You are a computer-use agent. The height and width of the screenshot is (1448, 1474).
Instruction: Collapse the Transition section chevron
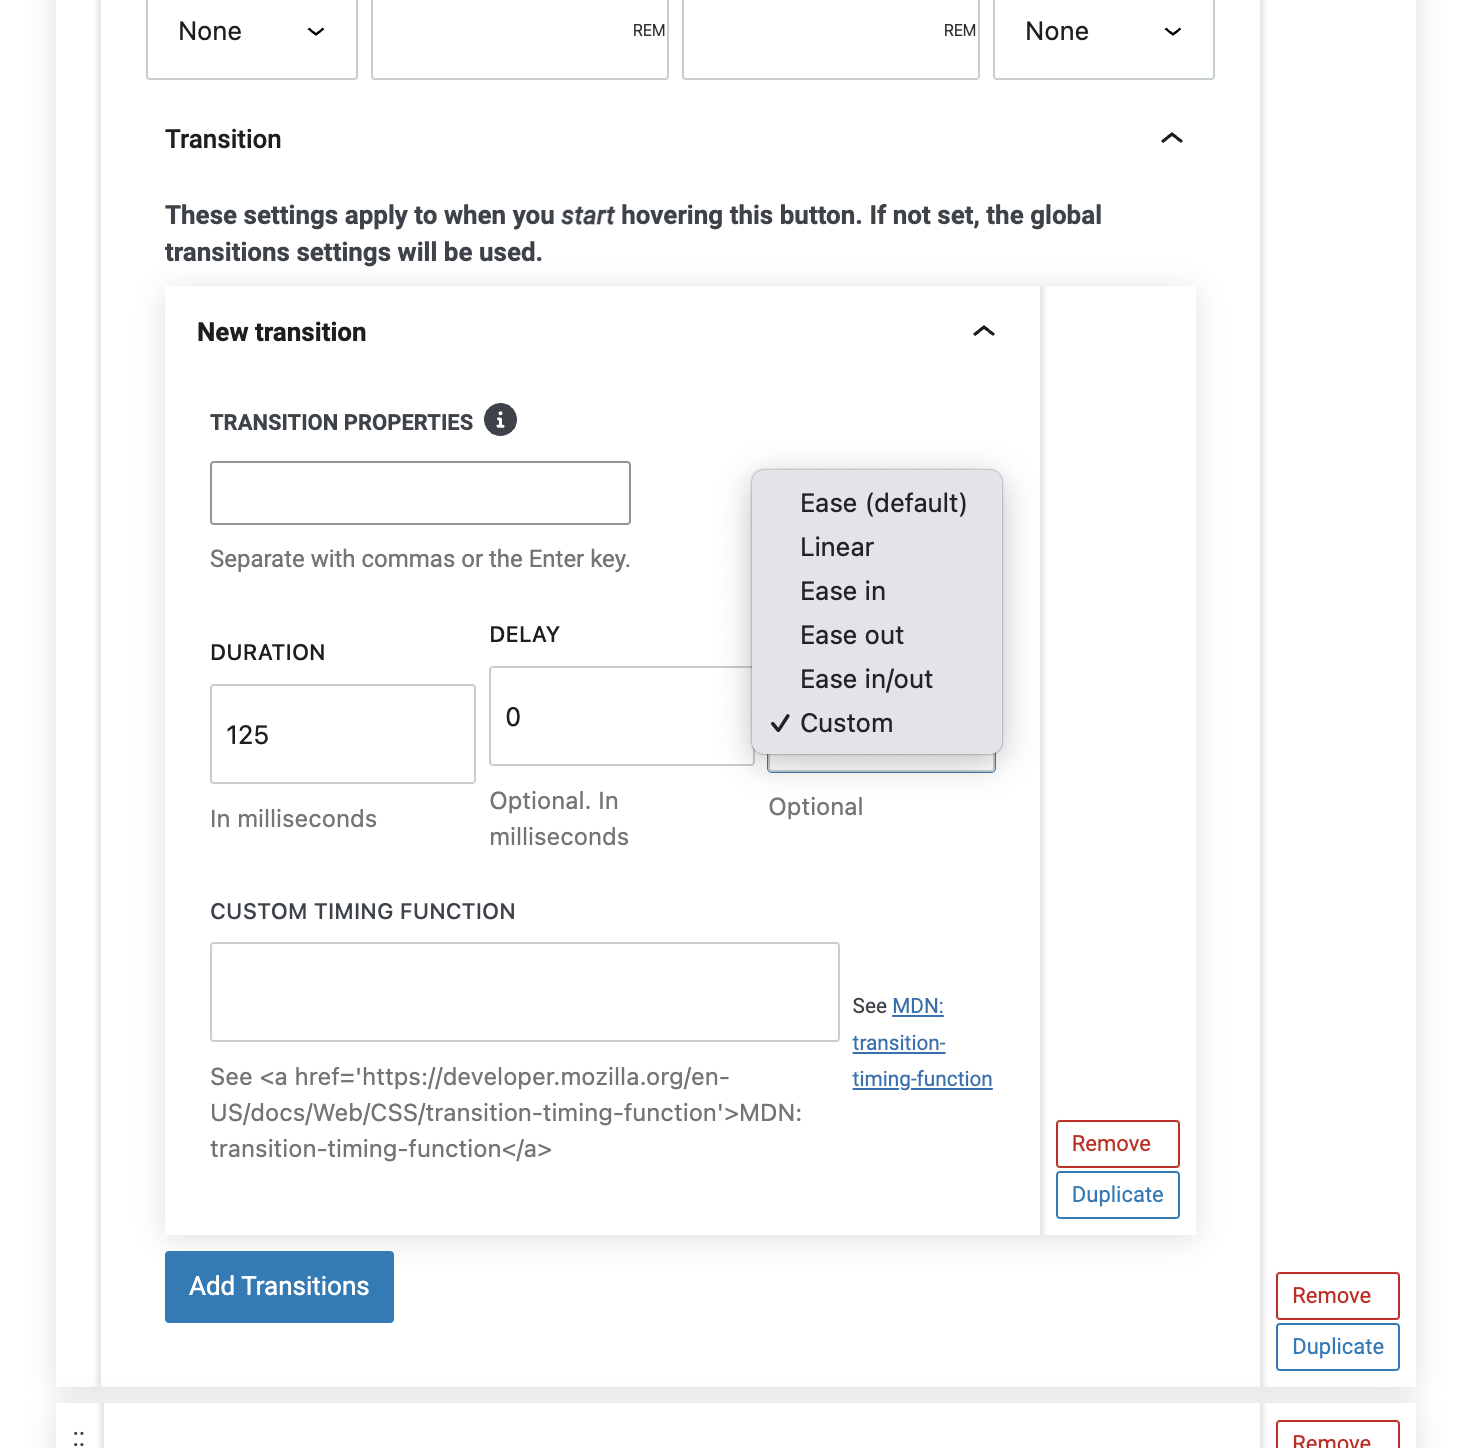[x=1171, y=138]
